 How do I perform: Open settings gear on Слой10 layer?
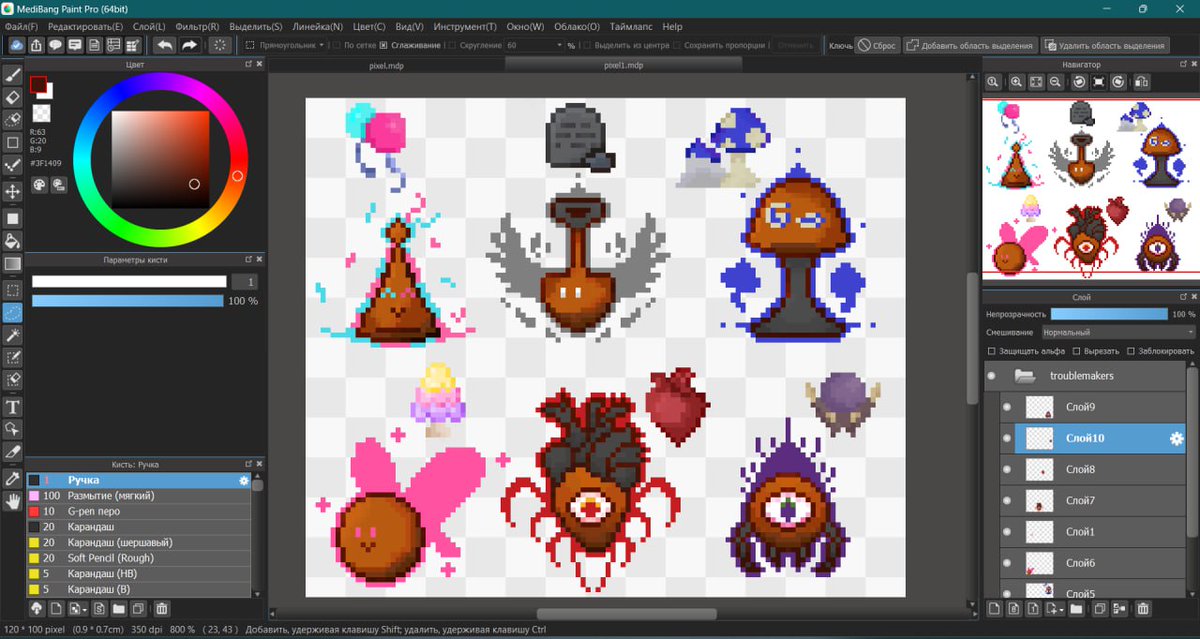(1176, 438)
